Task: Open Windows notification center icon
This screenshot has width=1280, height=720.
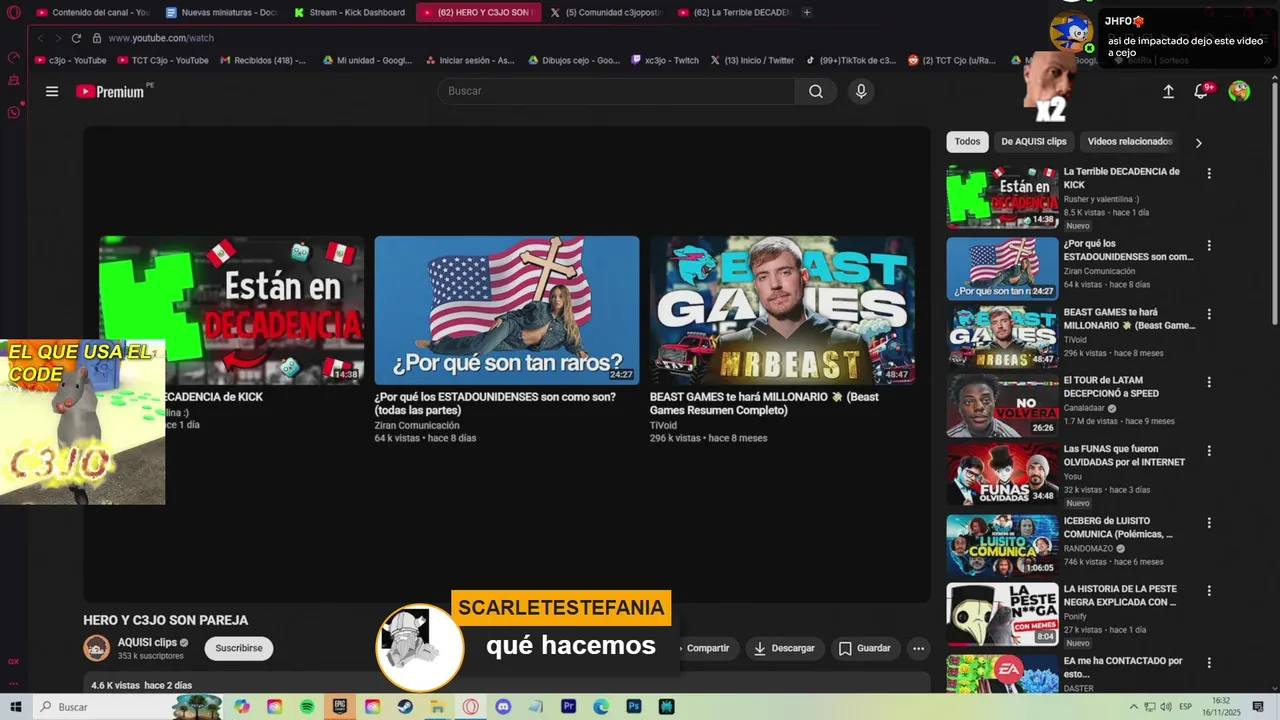Action: coord(1258,707)
